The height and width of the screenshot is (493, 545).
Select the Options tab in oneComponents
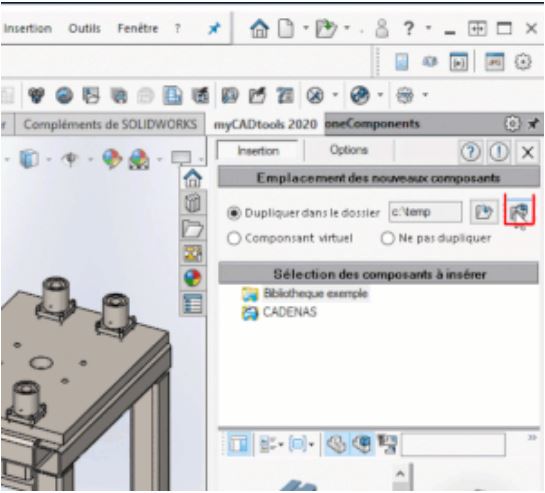click(349, 150)
